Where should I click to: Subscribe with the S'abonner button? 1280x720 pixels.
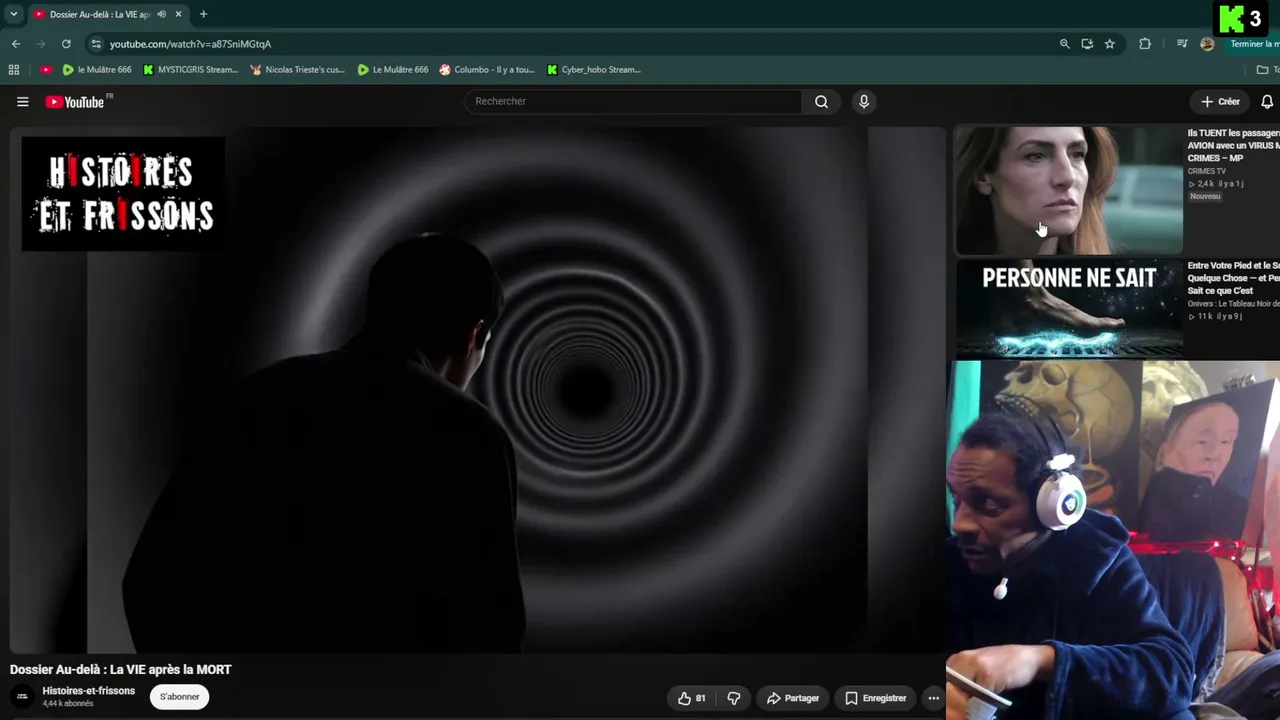[x=180, y=697]
